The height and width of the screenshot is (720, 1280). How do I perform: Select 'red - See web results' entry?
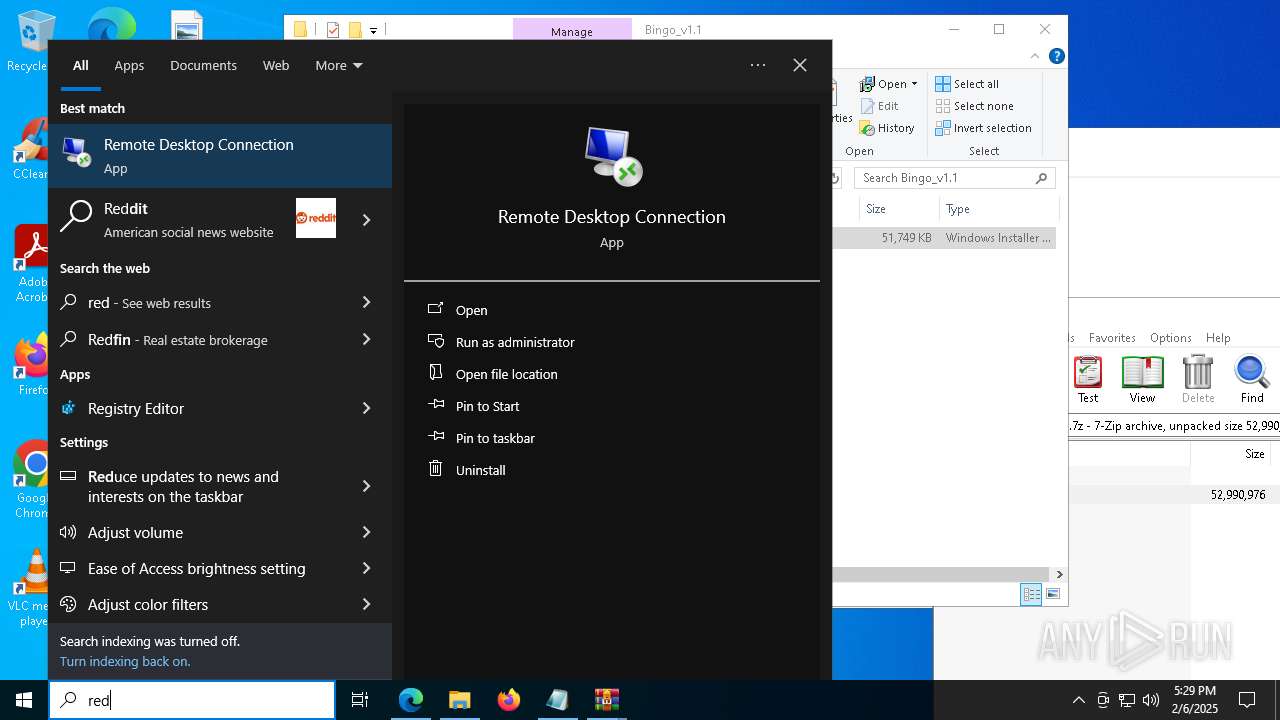196,302
